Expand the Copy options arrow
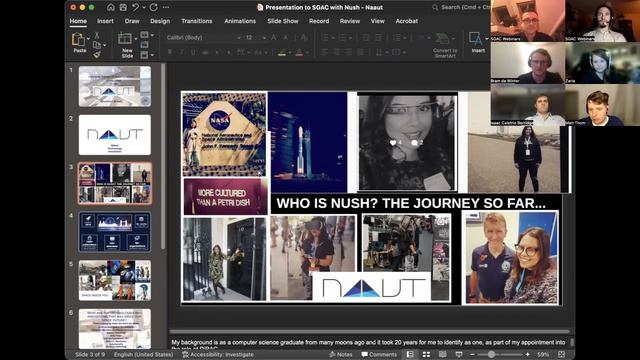The height and width of the screenshot is (360, 640). pos(104,45)
